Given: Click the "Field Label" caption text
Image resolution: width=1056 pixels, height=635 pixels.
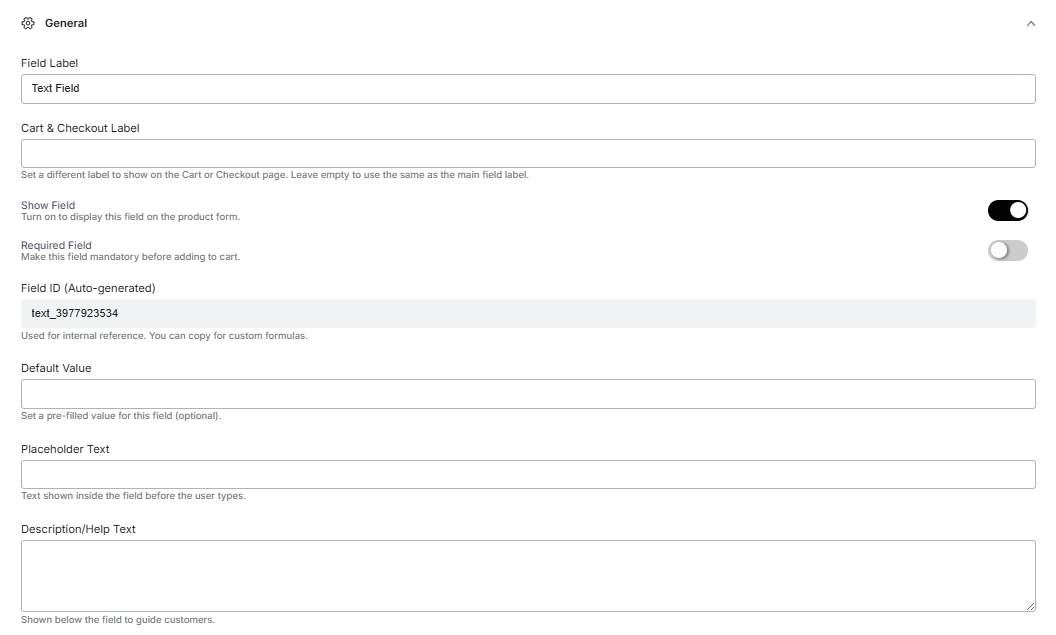Looking at the screenshot, I should pyautogui.click(x=50, y=63).
